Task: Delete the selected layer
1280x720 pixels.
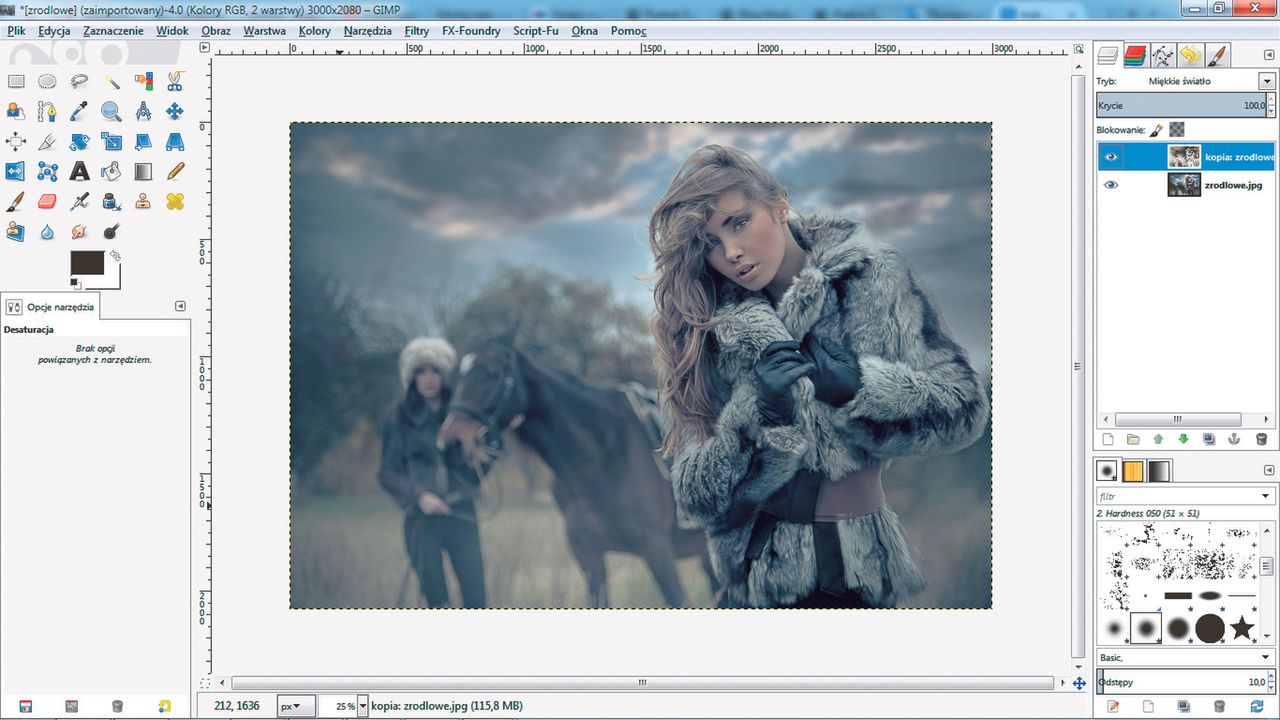Action: pyautogui.click(x=1261, y=439)
